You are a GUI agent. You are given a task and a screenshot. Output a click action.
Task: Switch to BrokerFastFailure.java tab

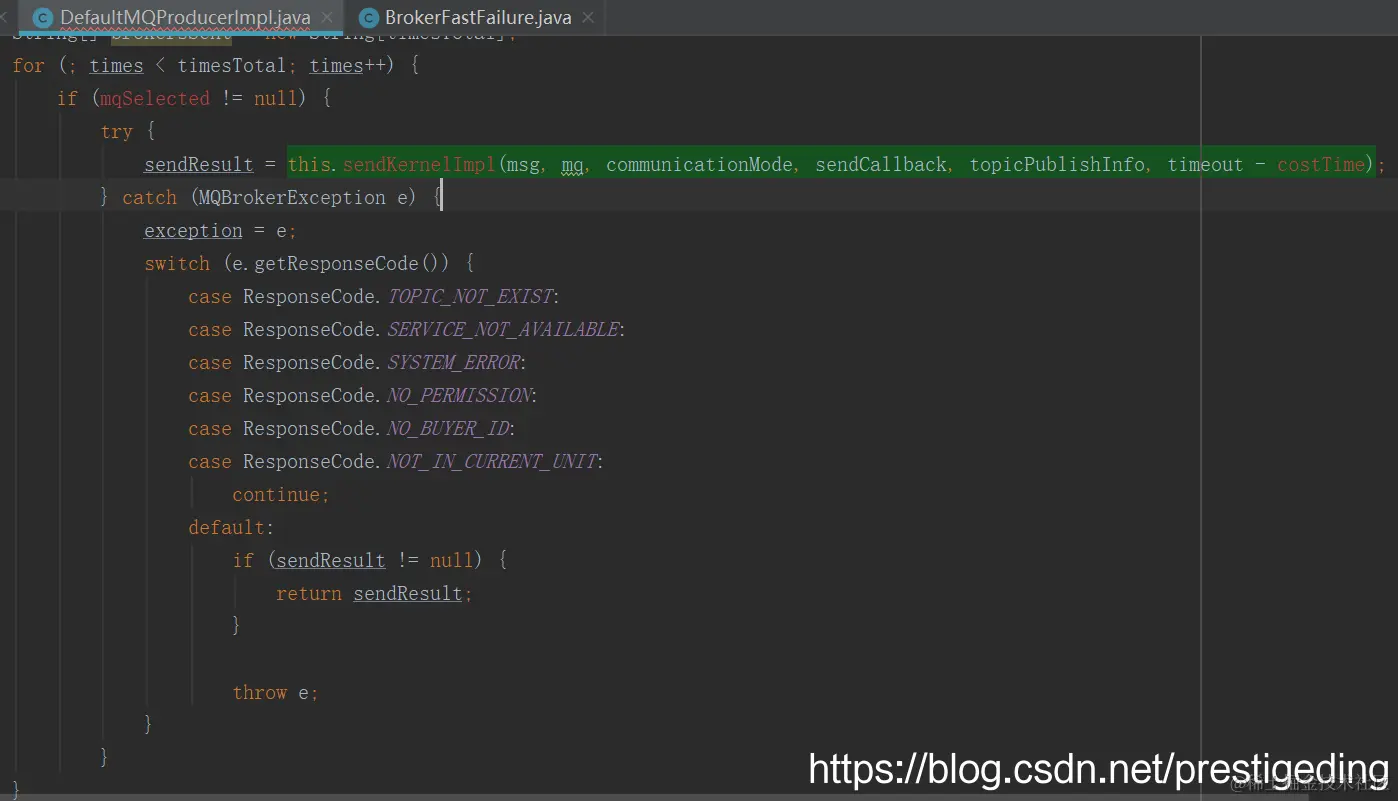point(478,17)
